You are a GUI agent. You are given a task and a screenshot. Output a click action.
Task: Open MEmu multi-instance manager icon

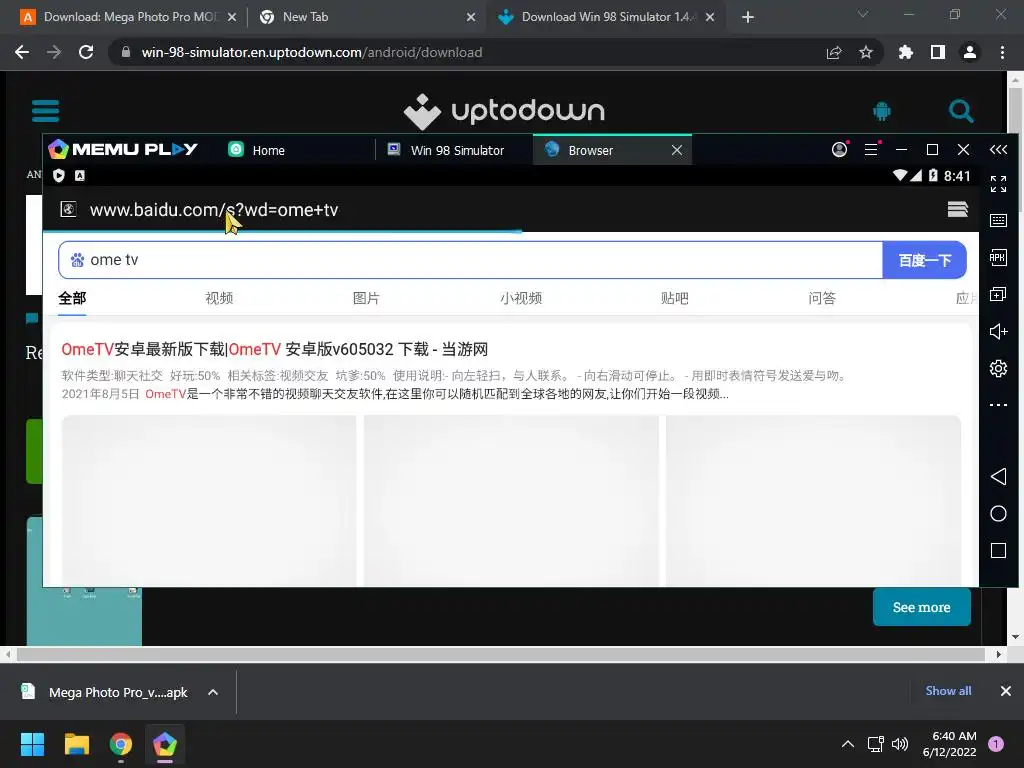(x=998, y=295)
